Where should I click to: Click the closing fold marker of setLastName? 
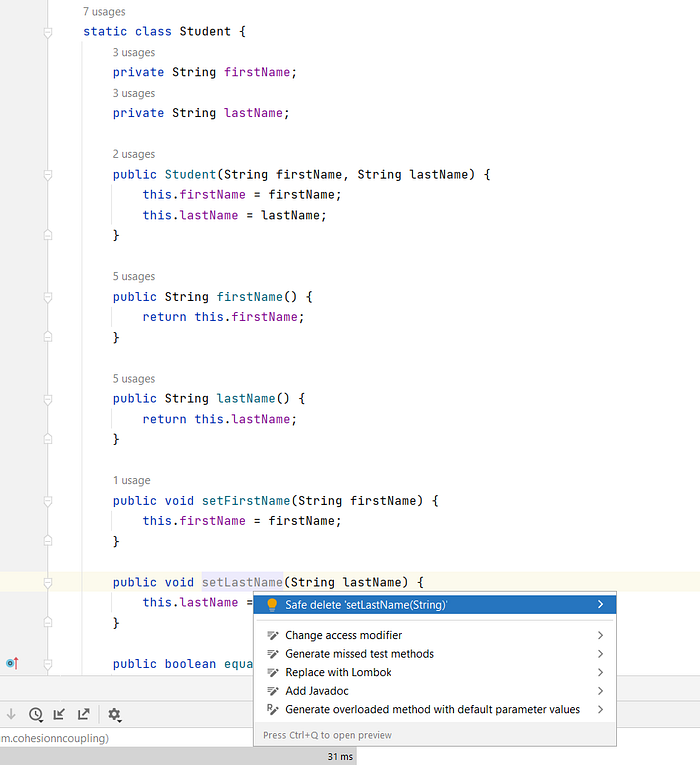[x=48, y=622]
